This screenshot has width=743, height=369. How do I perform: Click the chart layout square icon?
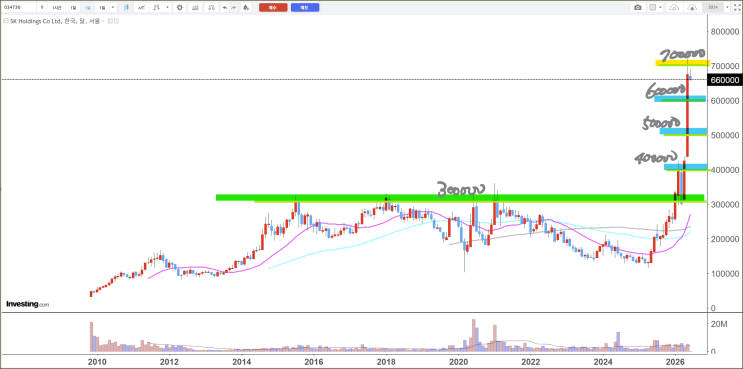click(652, 7)
